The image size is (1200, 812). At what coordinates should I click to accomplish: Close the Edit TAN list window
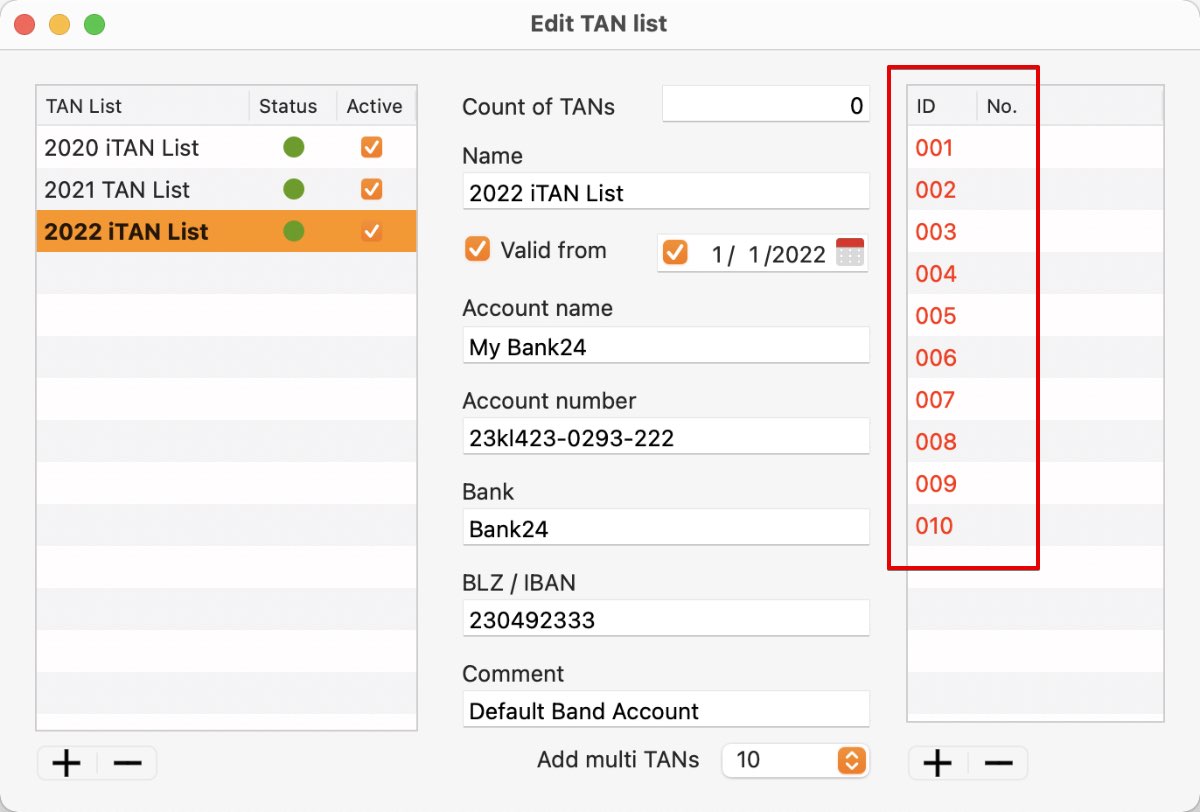tap(24, 24)
